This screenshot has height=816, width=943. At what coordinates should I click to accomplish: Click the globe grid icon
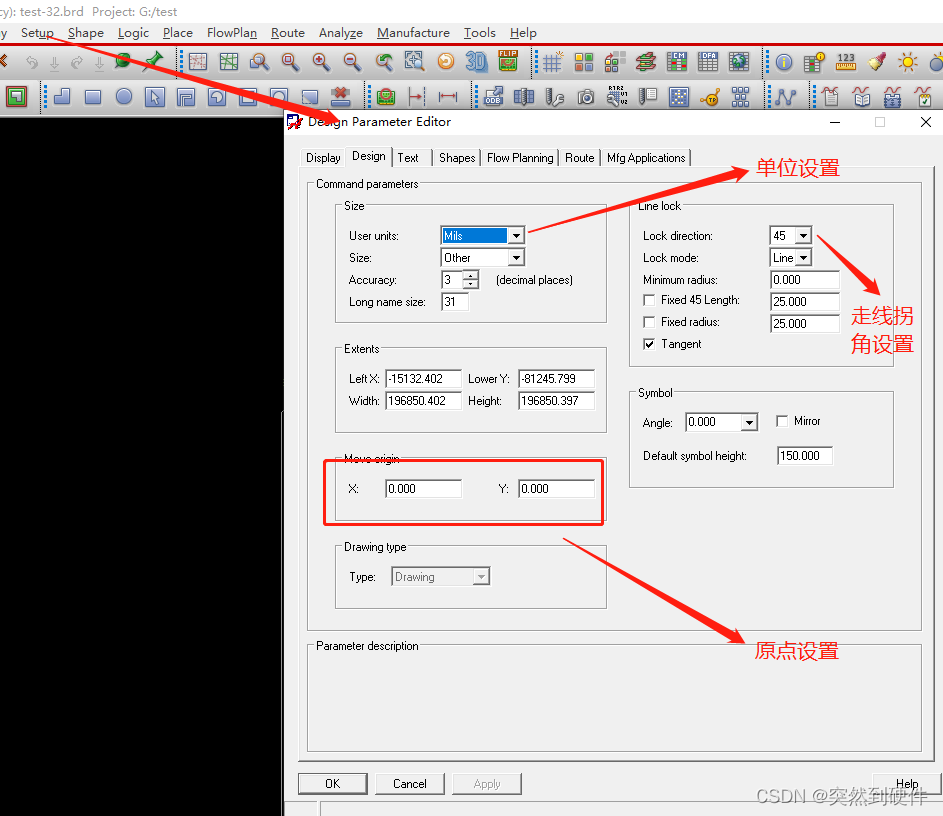pyautogui.click(x=739, y=62)
